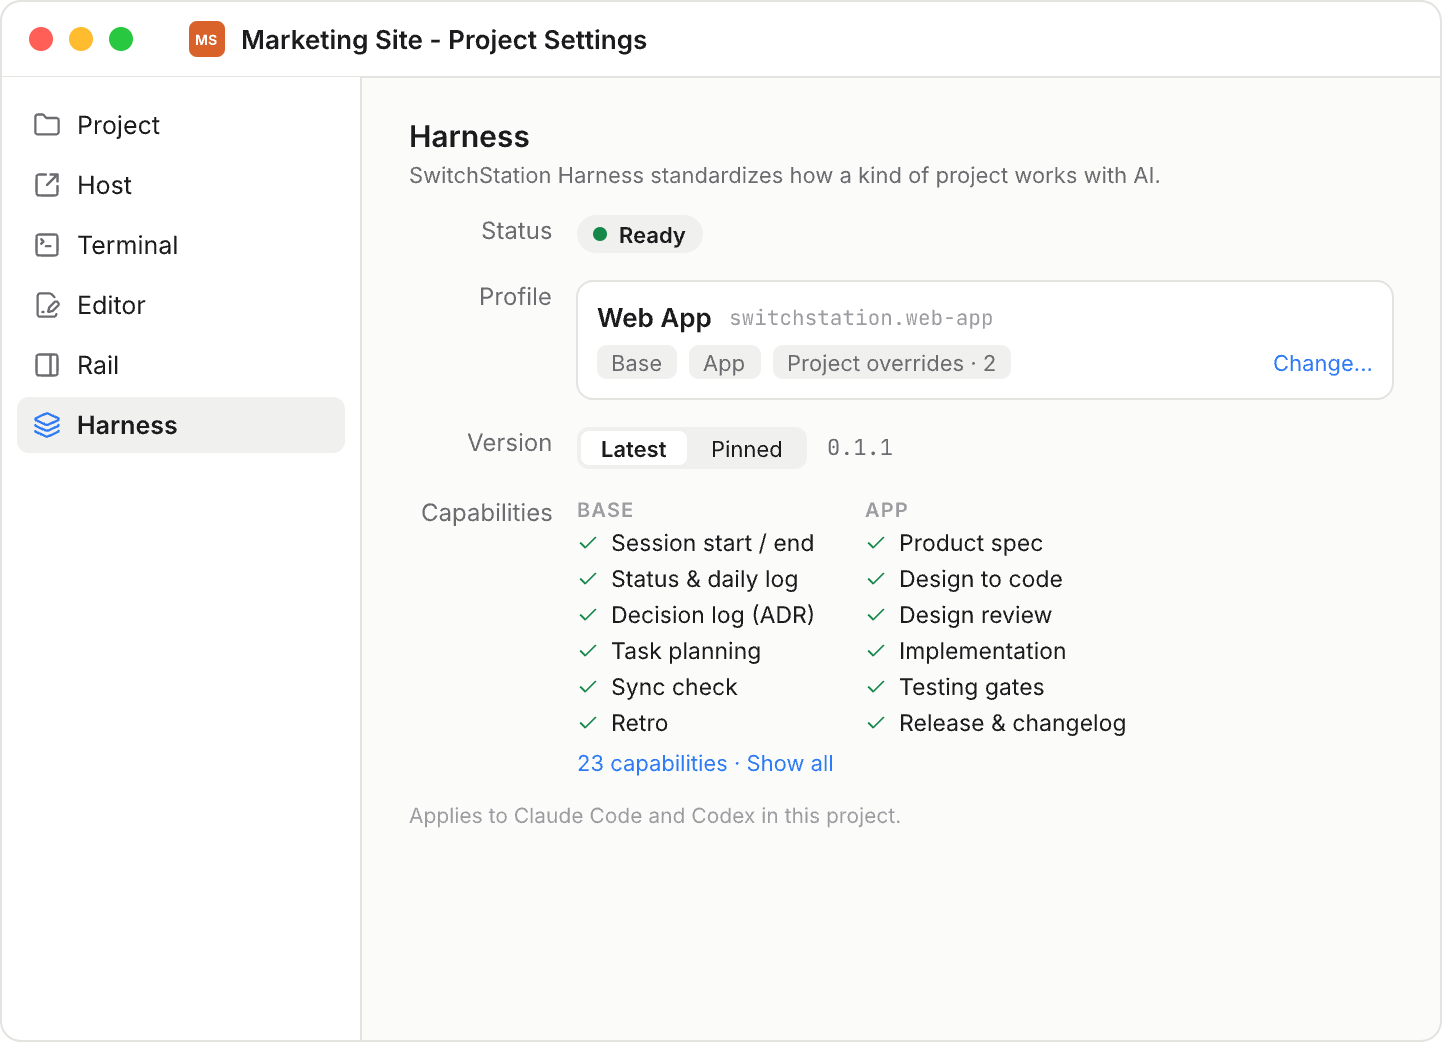Click checkmark beside Session start / end

click(588, 543)
